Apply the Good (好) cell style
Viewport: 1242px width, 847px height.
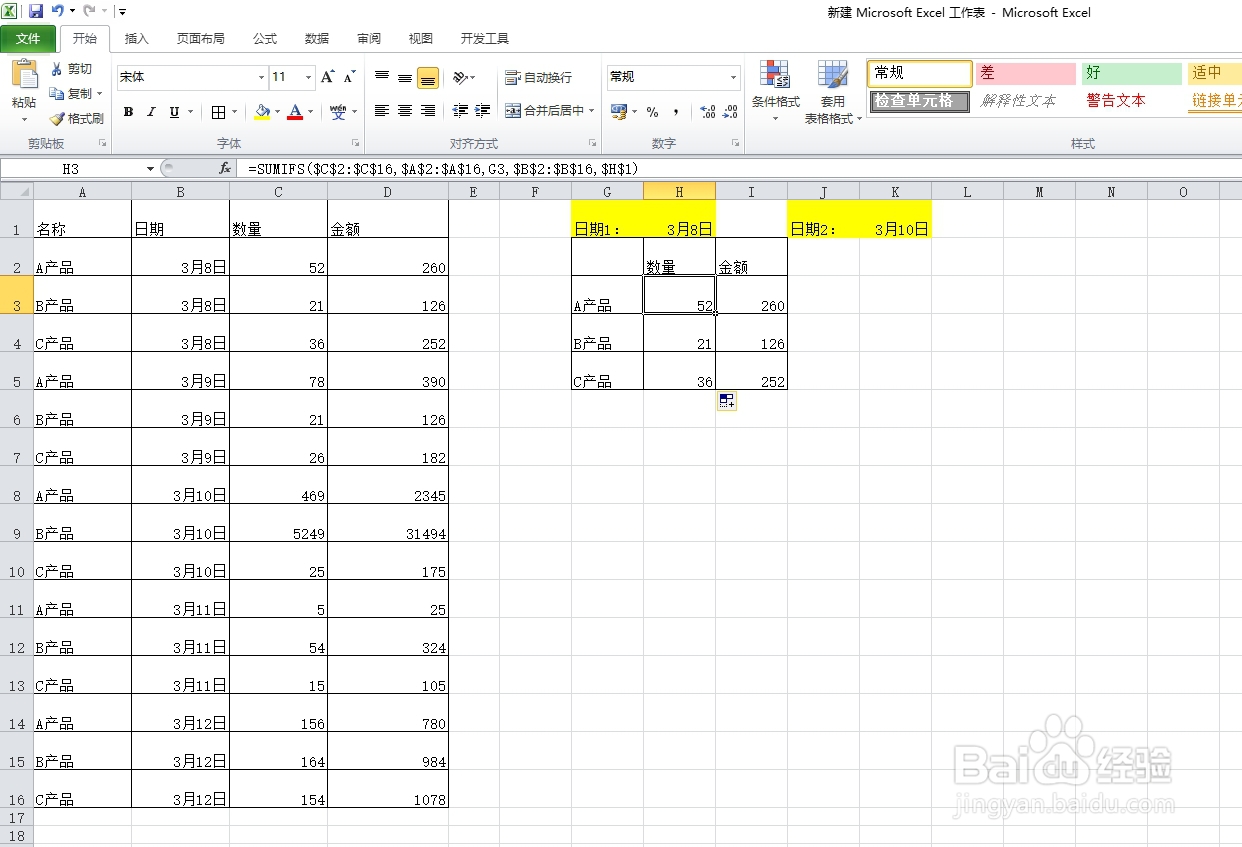click(x=1132, y=73)
